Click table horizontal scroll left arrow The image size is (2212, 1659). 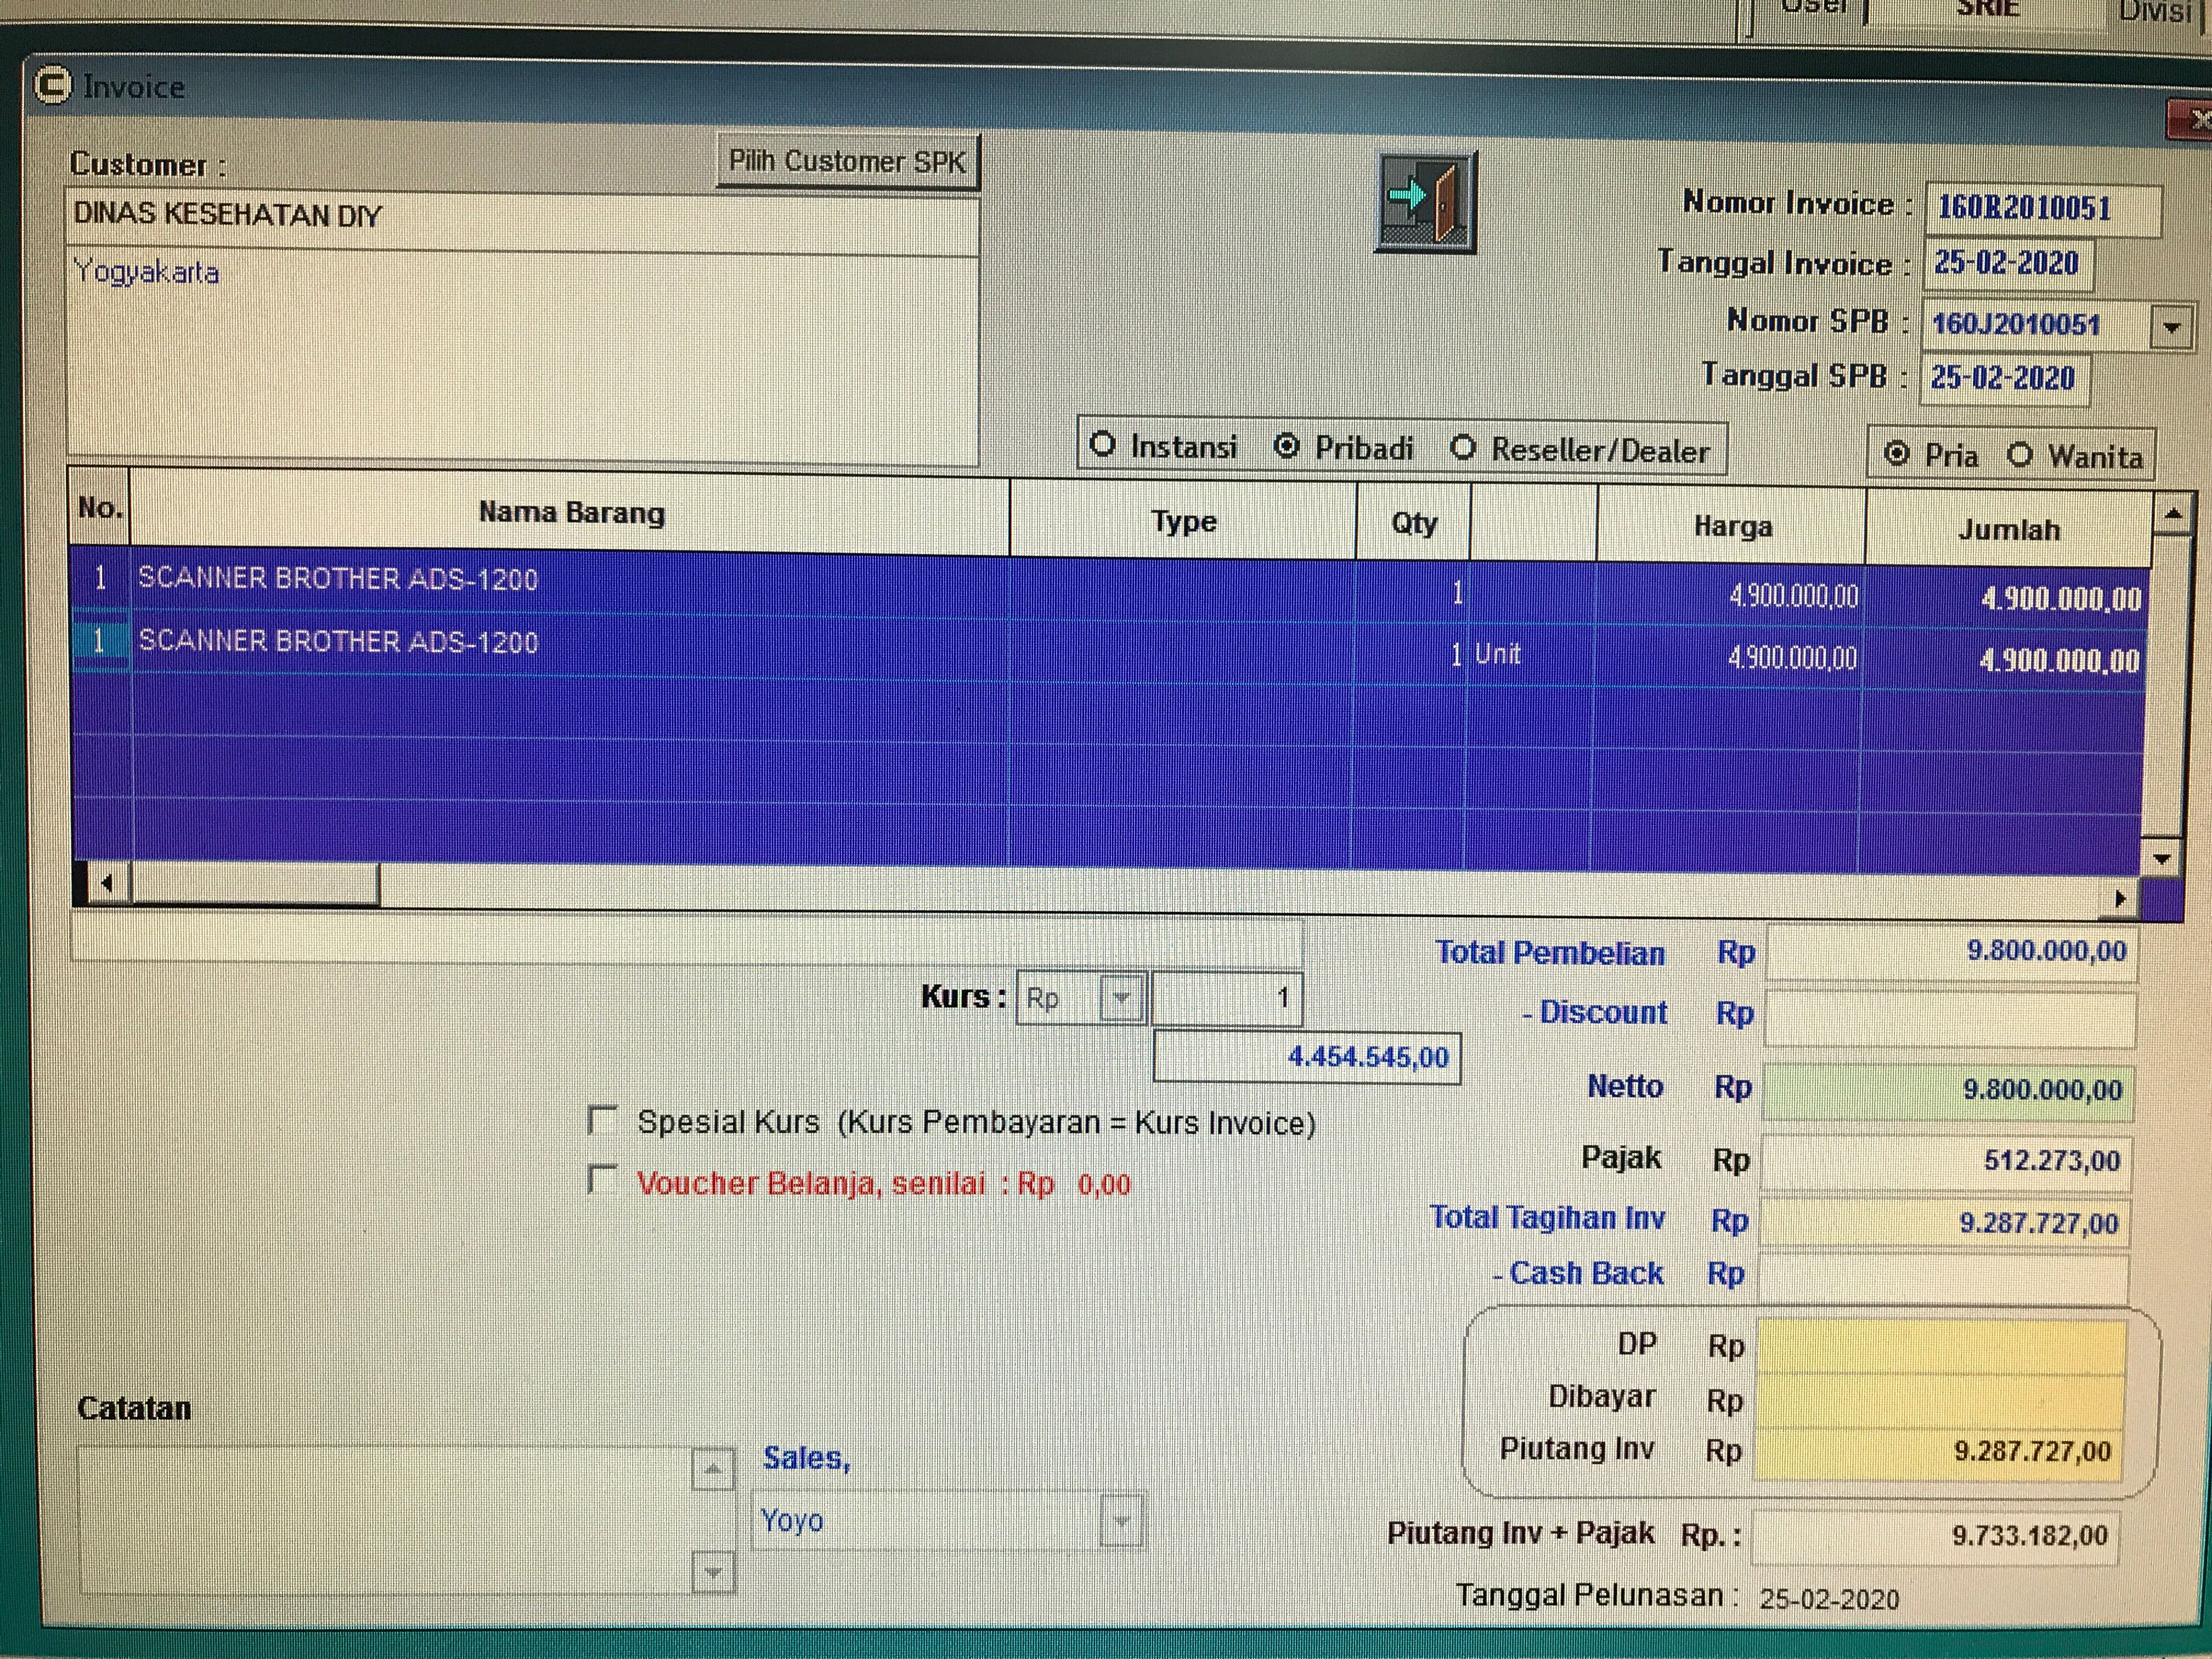click(106, 883)
